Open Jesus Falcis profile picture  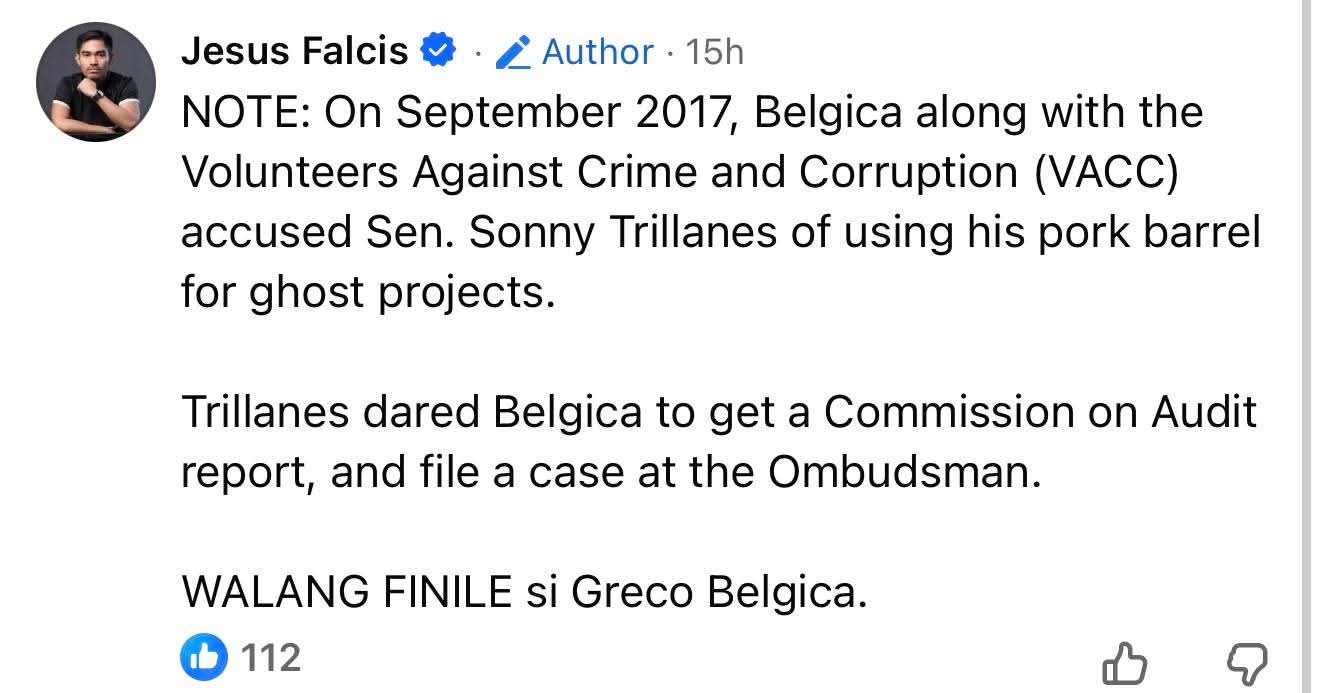point(96,82)
